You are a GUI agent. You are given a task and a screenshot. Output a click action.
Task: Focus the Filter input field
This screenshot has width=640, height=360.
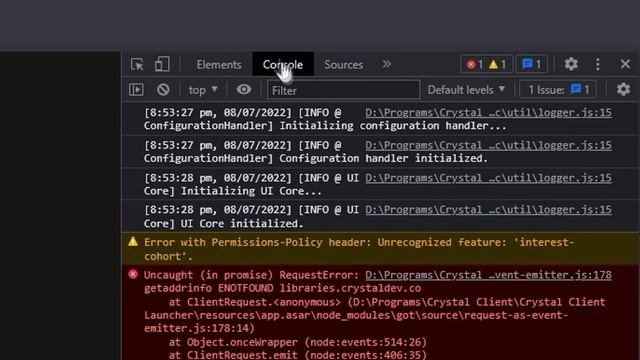tap(343, 90)
